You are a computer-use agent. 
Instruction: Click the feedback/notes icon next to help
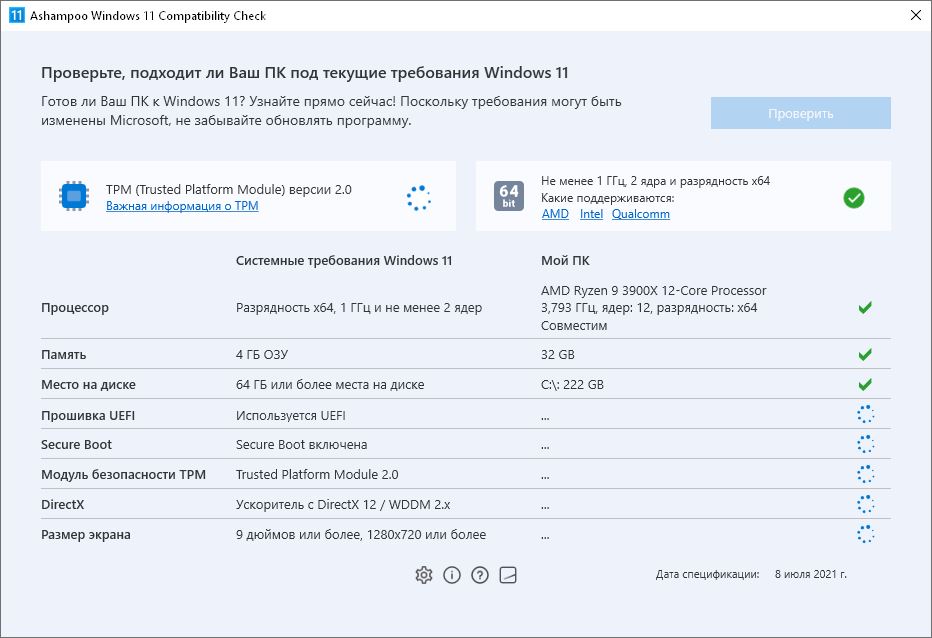[508, 575]
